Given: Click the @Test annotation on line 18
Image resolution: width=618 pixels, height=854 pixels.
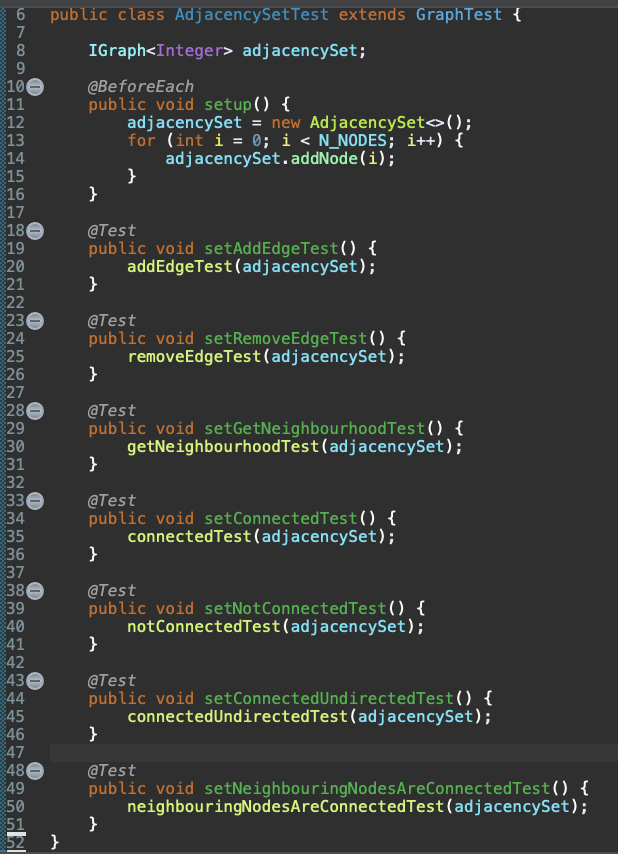Looking at the screenshot, I should (x=112, y=231).
